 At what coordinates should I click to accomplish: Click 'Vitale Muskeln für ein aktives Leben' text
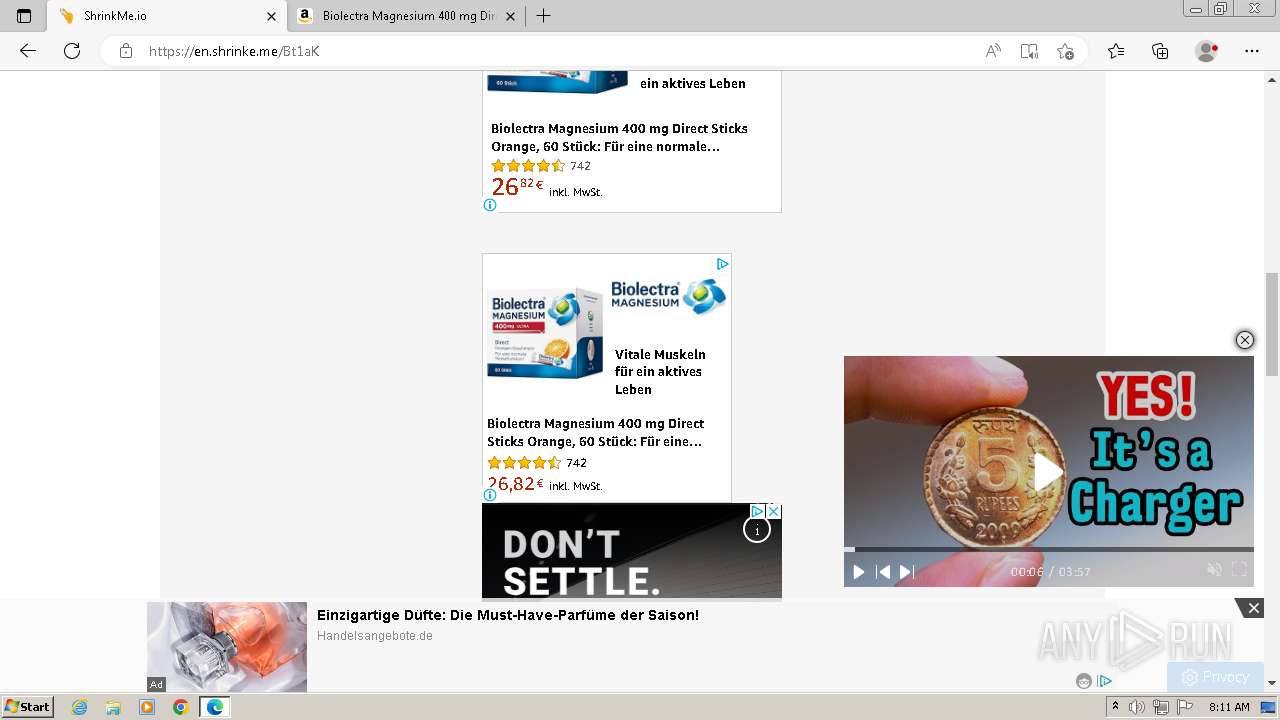(x=660, y=372)
